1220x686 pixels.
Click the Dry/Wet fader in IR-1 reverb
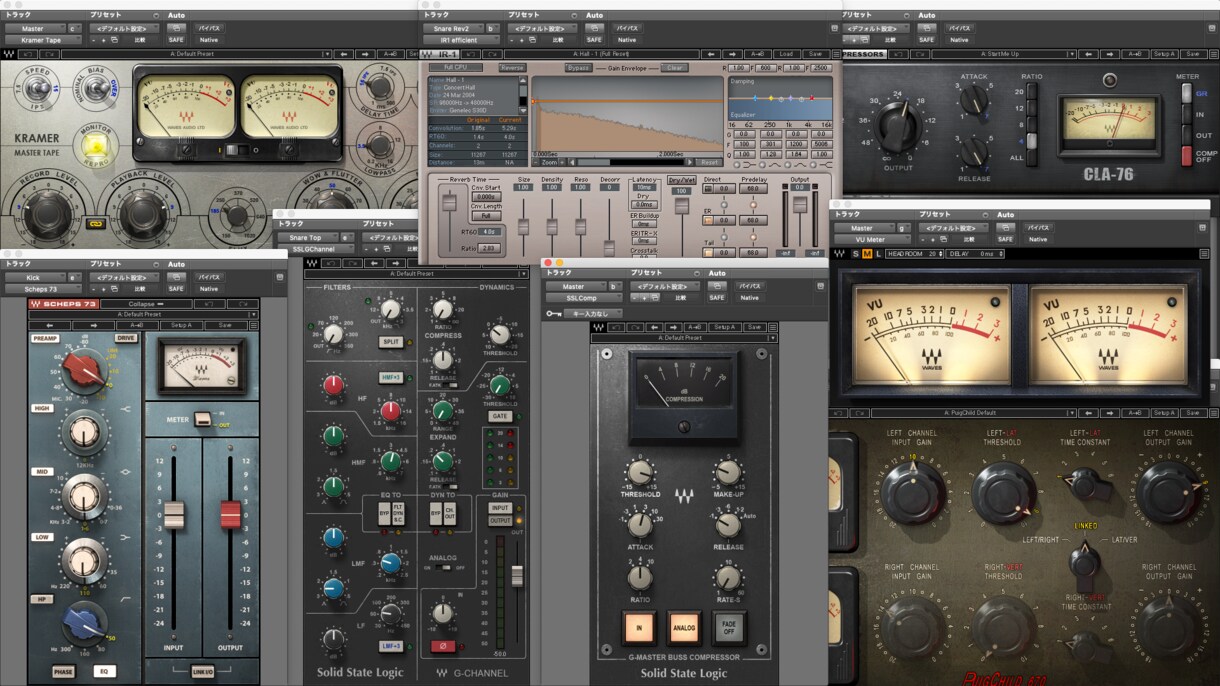(x=682, y=205)
